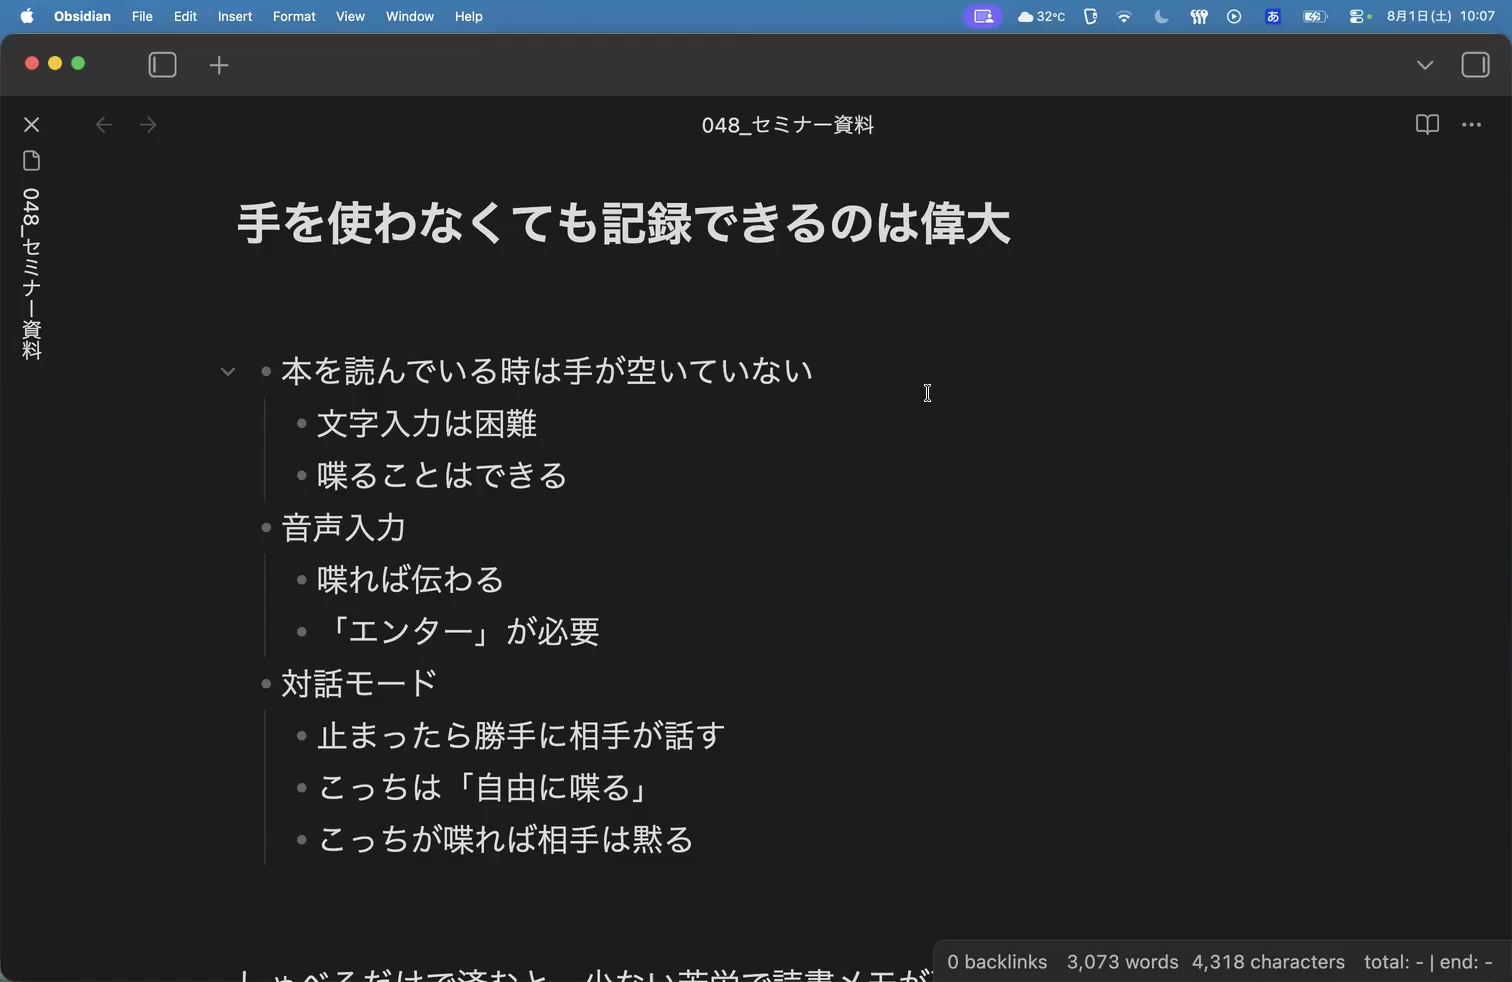1512x982 pixels.
Task: Click bullet 本を読んでいる時は手が空いていない
Action: pyautogui.click(x=546, y=371)
